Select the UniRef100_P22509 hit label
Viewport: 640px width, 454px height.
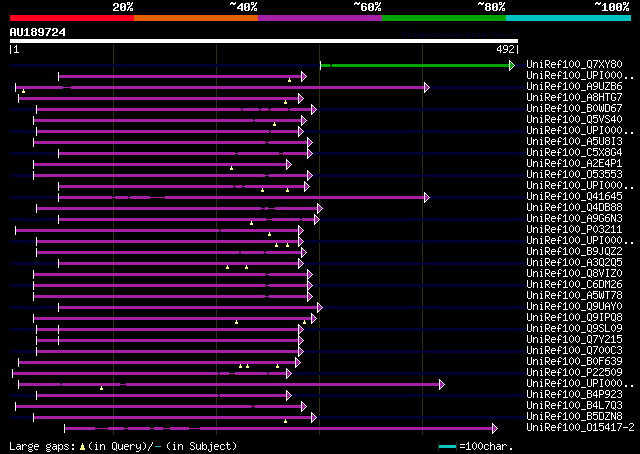574,372
